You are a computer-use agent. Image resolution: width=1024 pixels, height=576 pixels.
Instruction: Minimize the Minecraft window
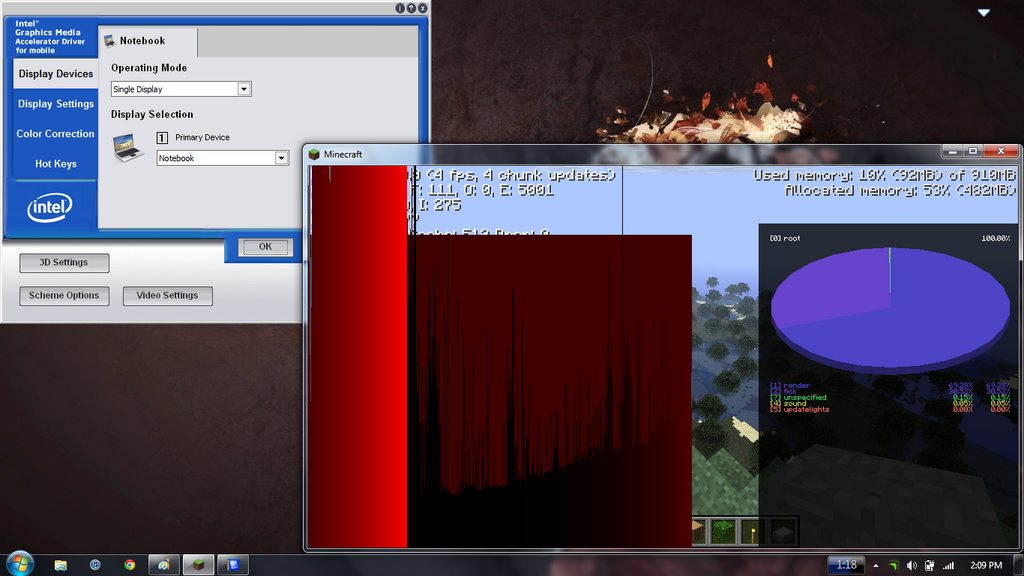click(x=952, y=152)
